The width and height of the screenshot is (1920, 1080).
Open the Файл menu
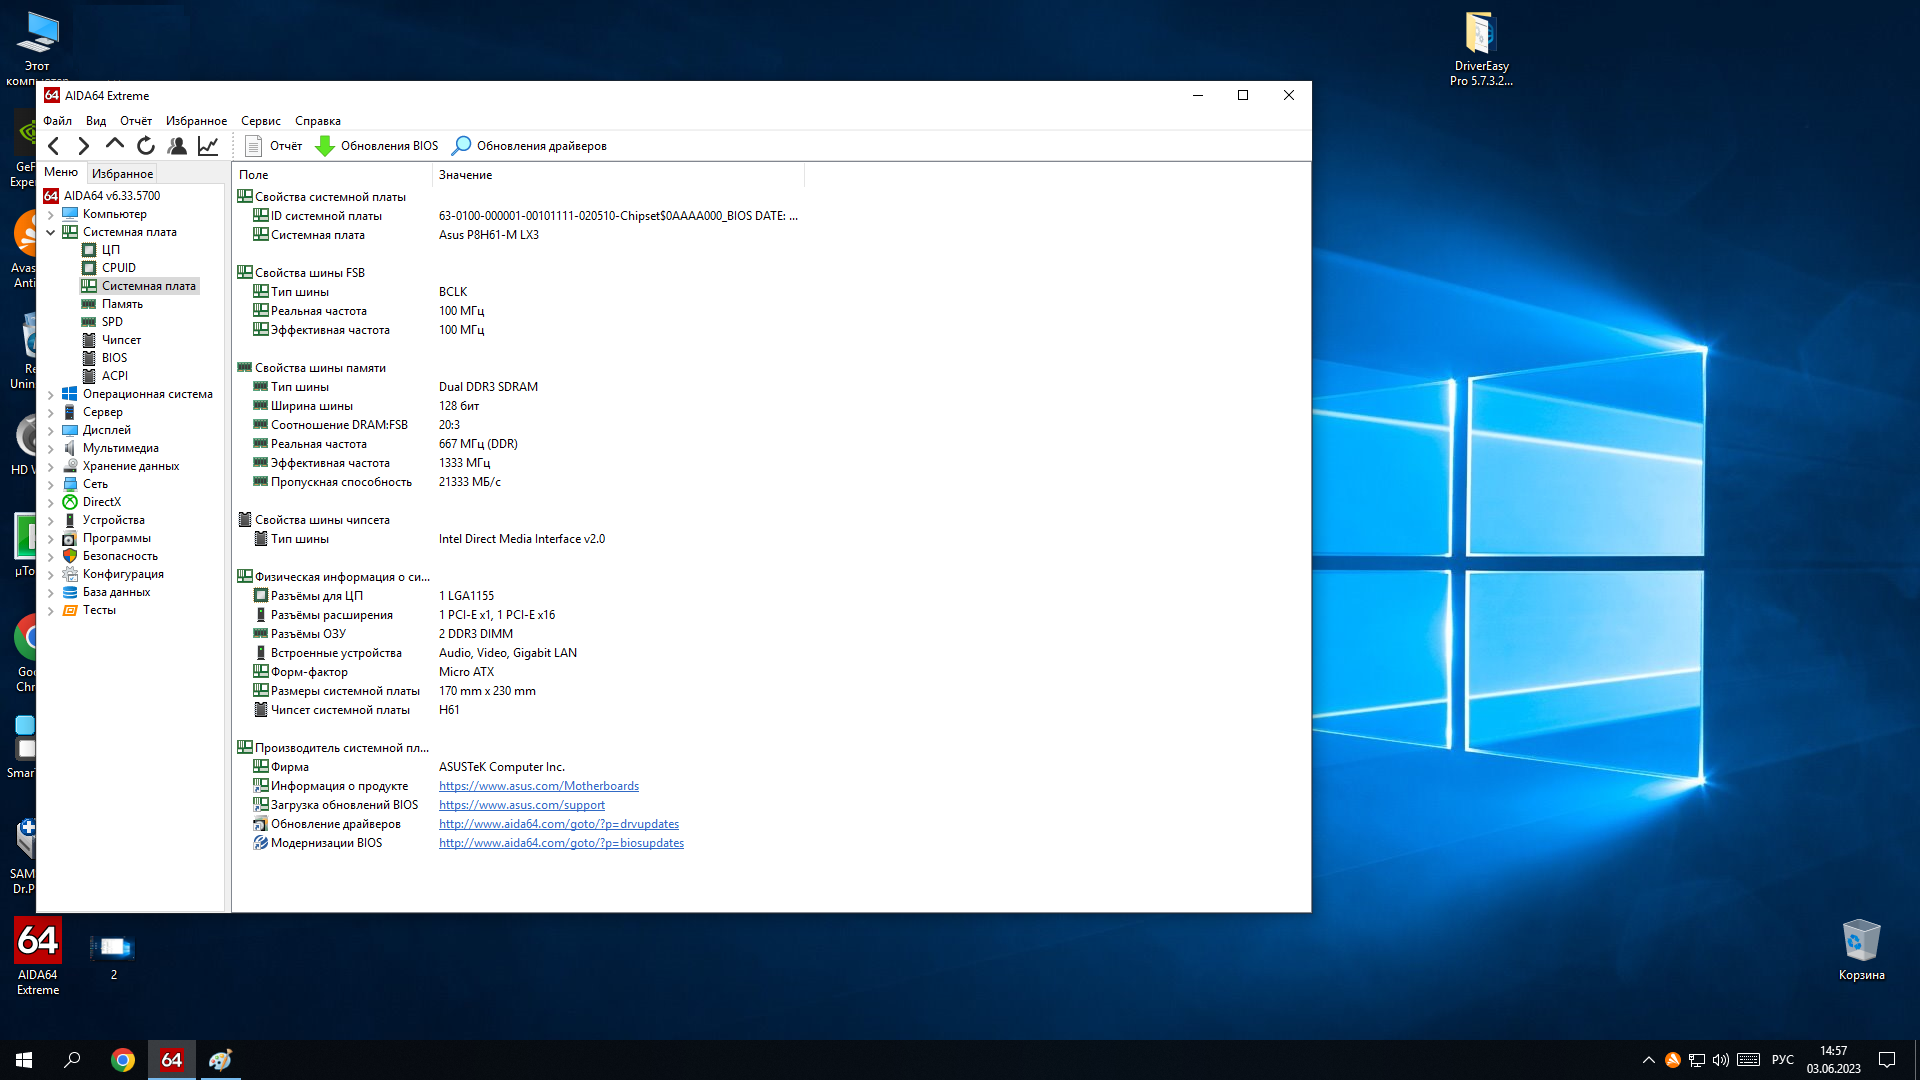click(57, 121)
